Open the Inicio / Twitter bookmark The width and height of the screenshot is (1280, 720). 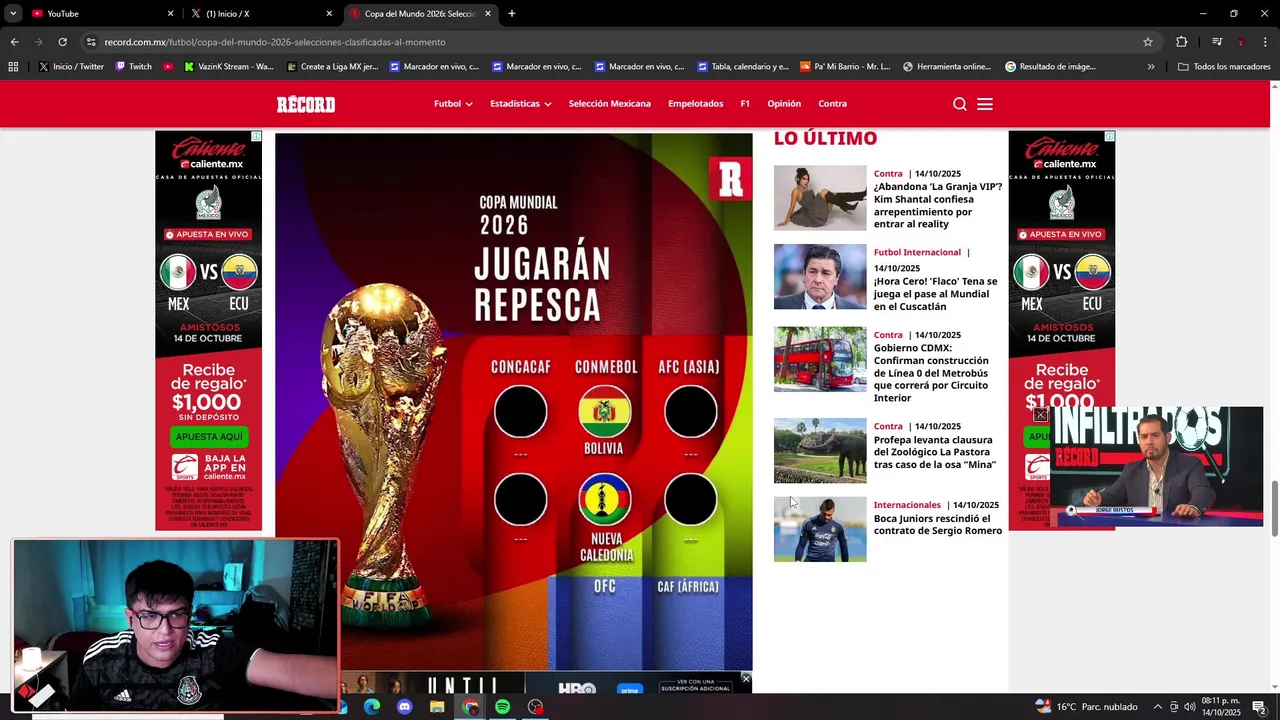tap(71, 67)
